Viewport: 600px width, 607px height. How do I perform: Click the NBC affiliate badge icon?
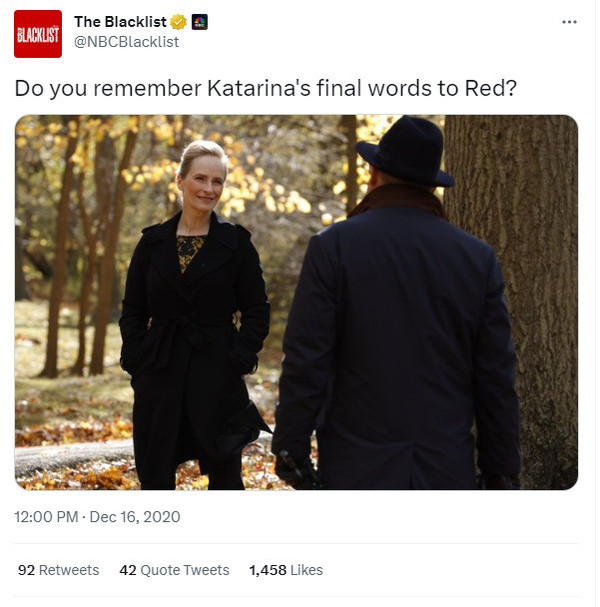(x=199, y=22)
